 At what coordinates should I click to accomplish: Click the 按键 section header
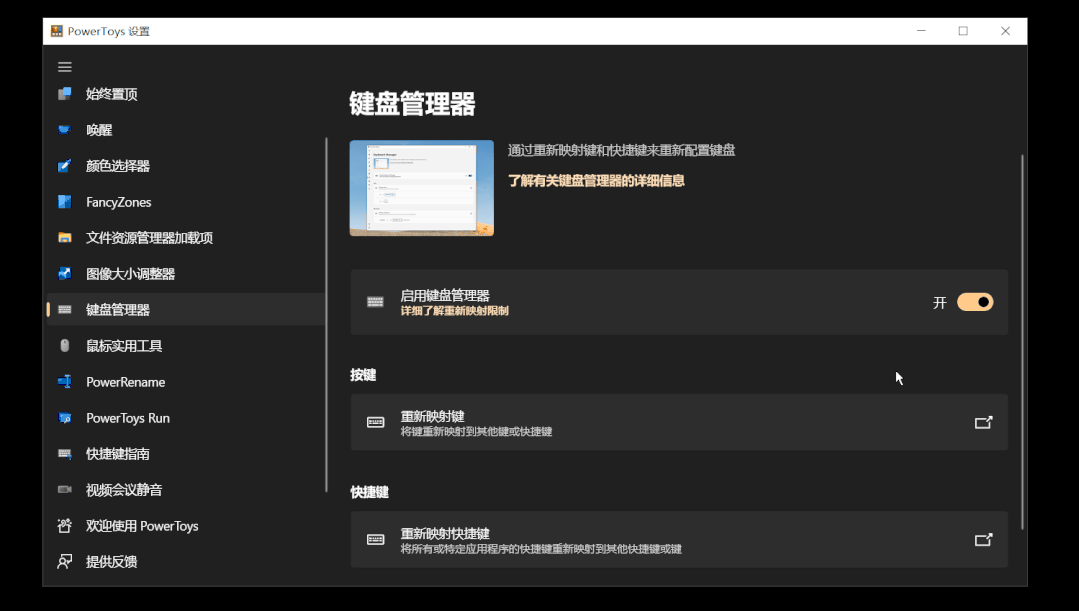click(363, 375)
